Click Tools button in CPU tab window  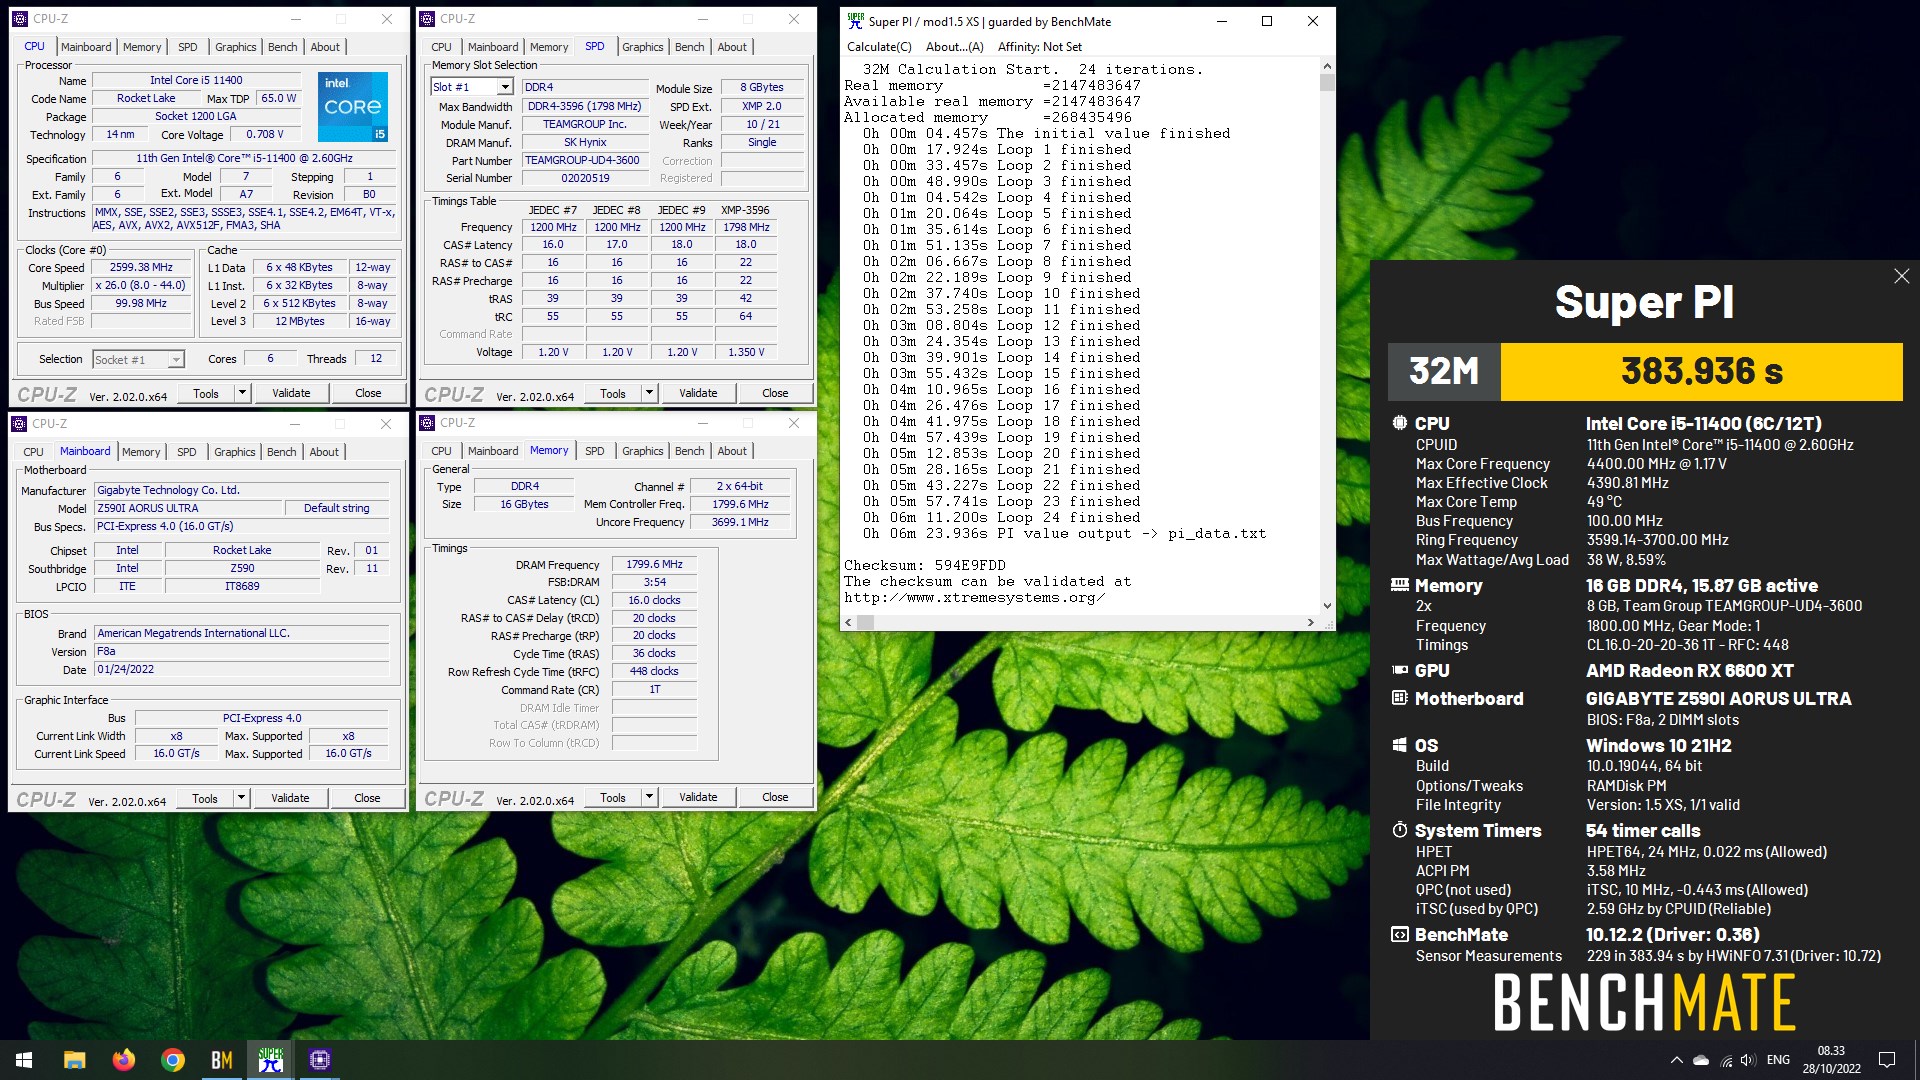coord(206,393)
